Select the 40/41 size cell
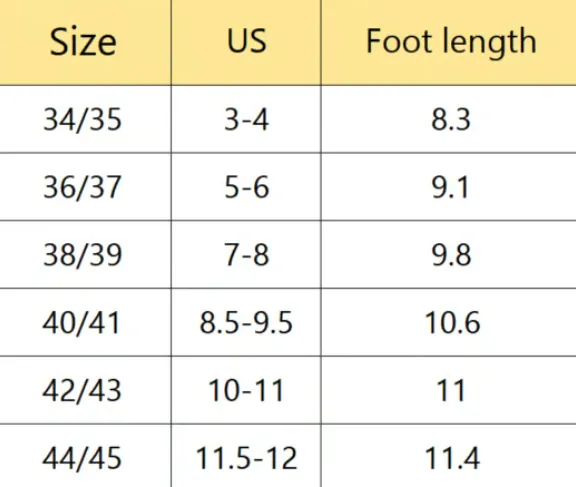 85,322
